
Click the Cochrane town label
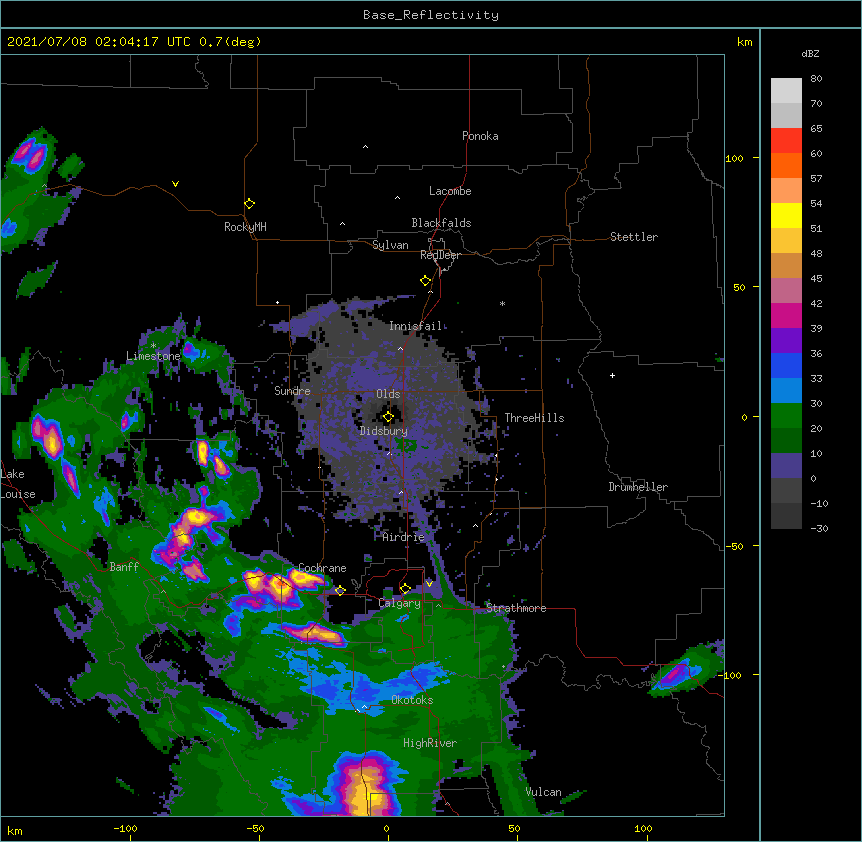point(322,568)
